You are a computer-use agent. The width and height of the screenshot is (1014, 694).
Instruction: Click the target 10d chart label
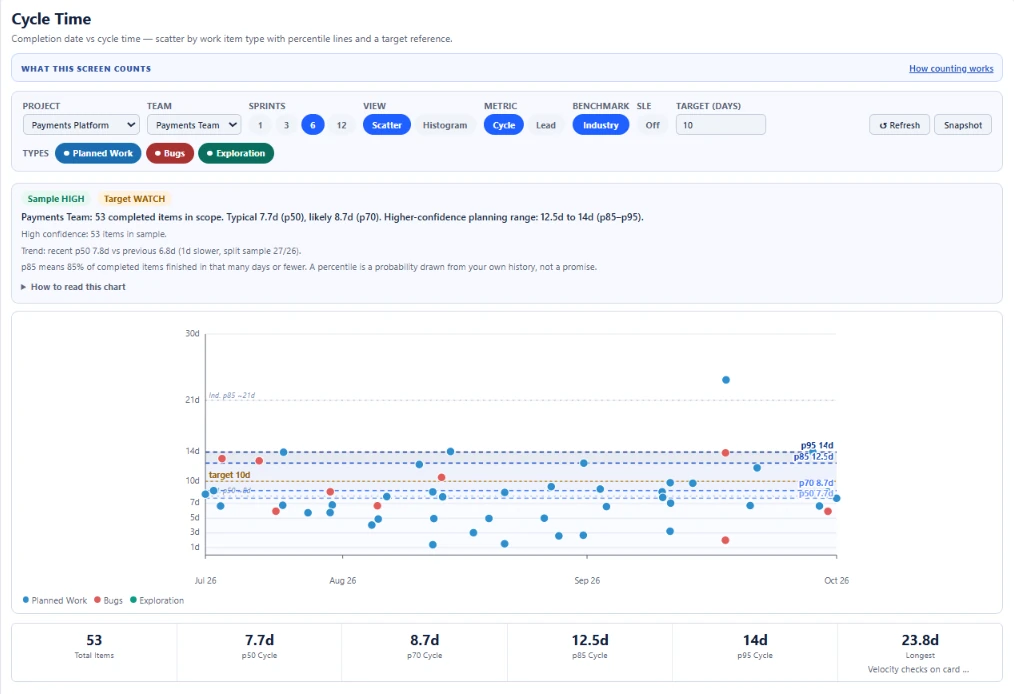pyautogui.click(x=230, y=475)
